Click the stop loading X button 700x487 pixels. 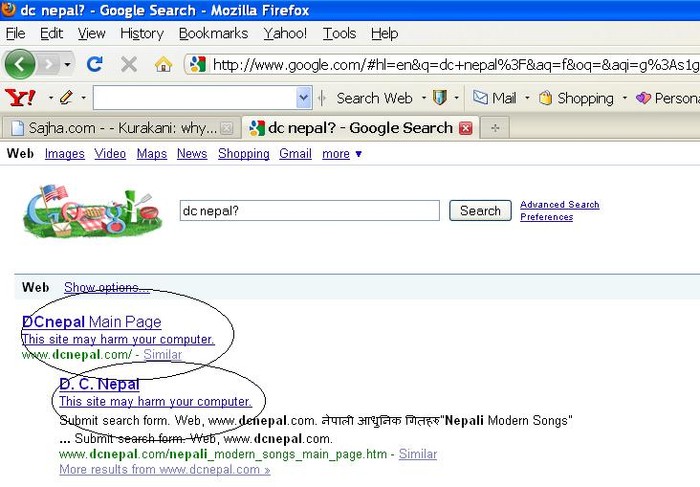point(129,64)
